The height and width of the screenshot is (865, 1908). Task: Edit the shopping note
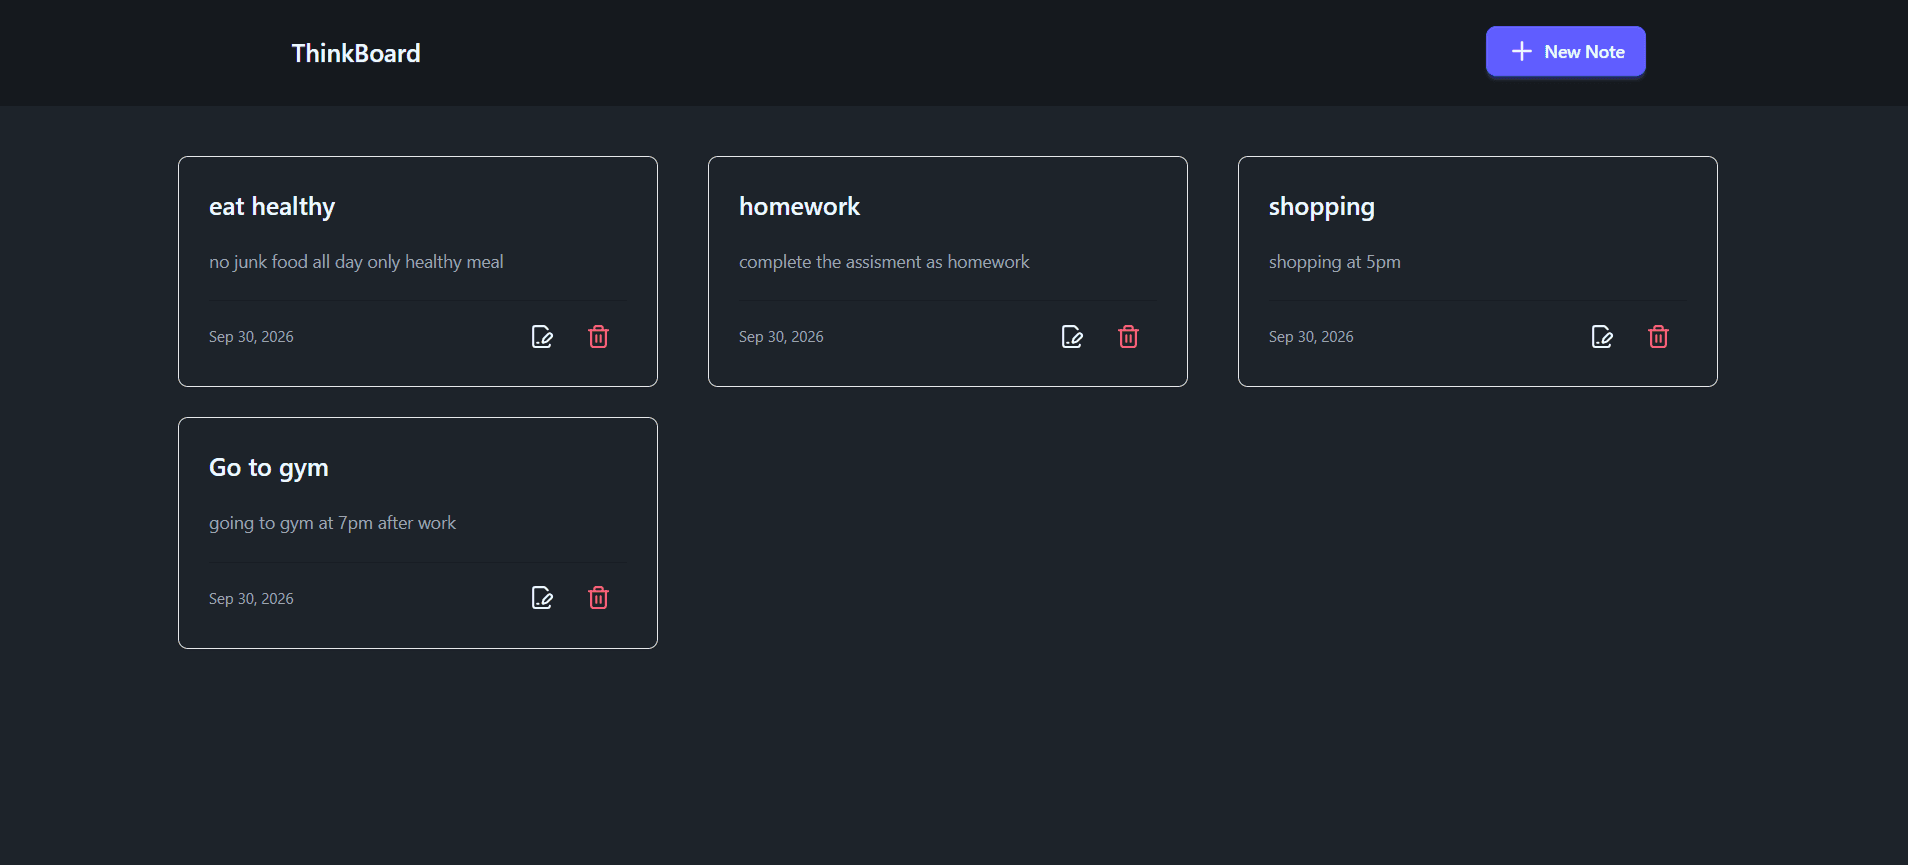pyautogui.click(x=1602, y=337)
